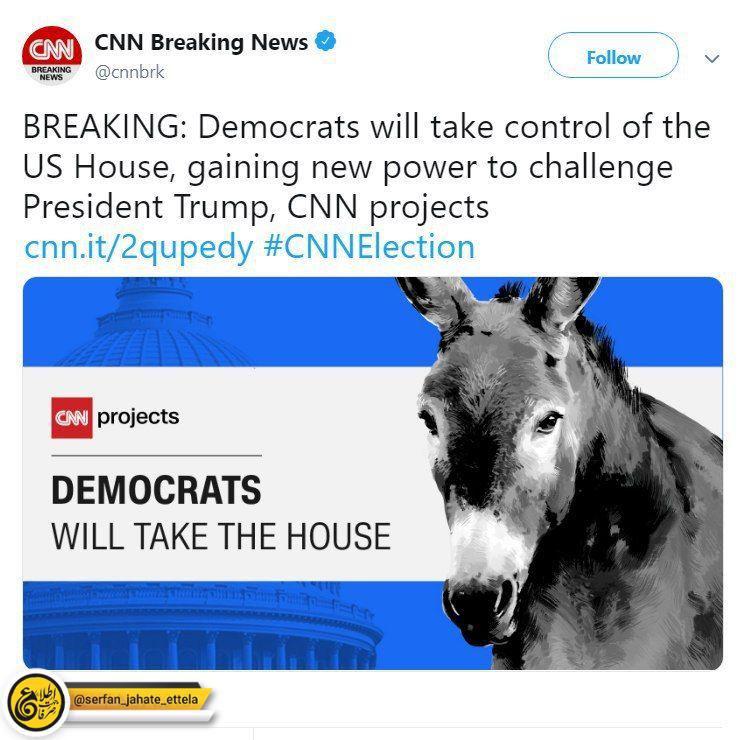Follow the CNN Breaking News account
The width and height of the screenshot is (749, 740).
pyautogui.click(x=613, y=55)
